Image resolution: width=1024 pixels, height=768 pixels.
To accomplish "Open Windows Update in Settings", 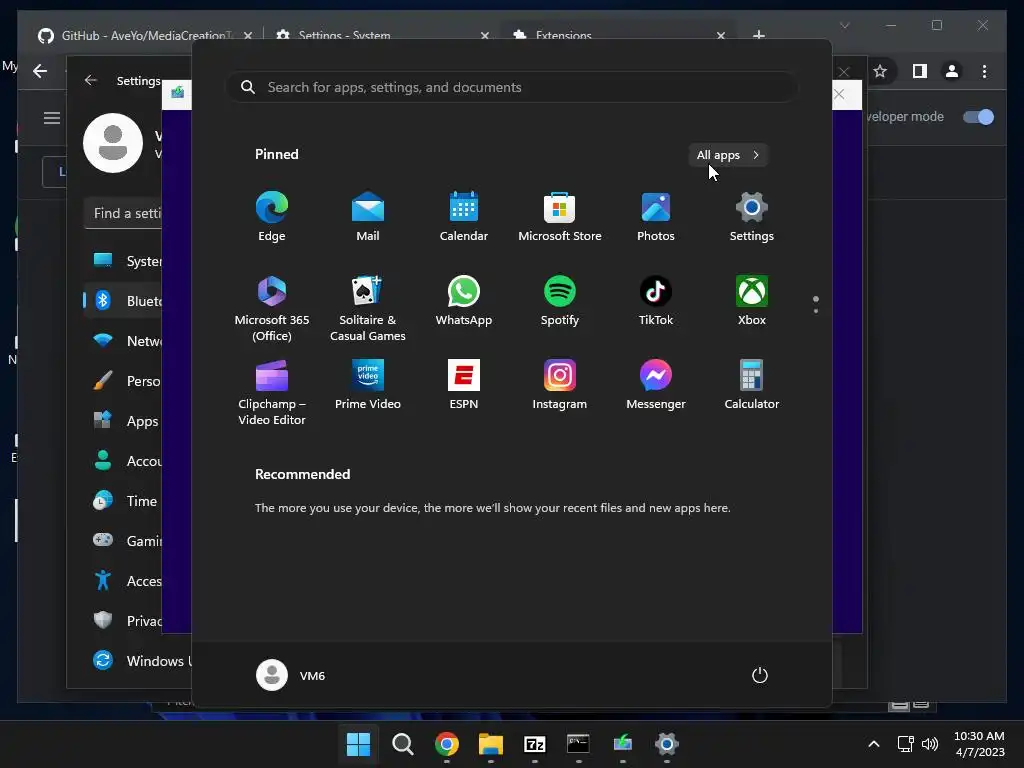I will coord(138,661).
